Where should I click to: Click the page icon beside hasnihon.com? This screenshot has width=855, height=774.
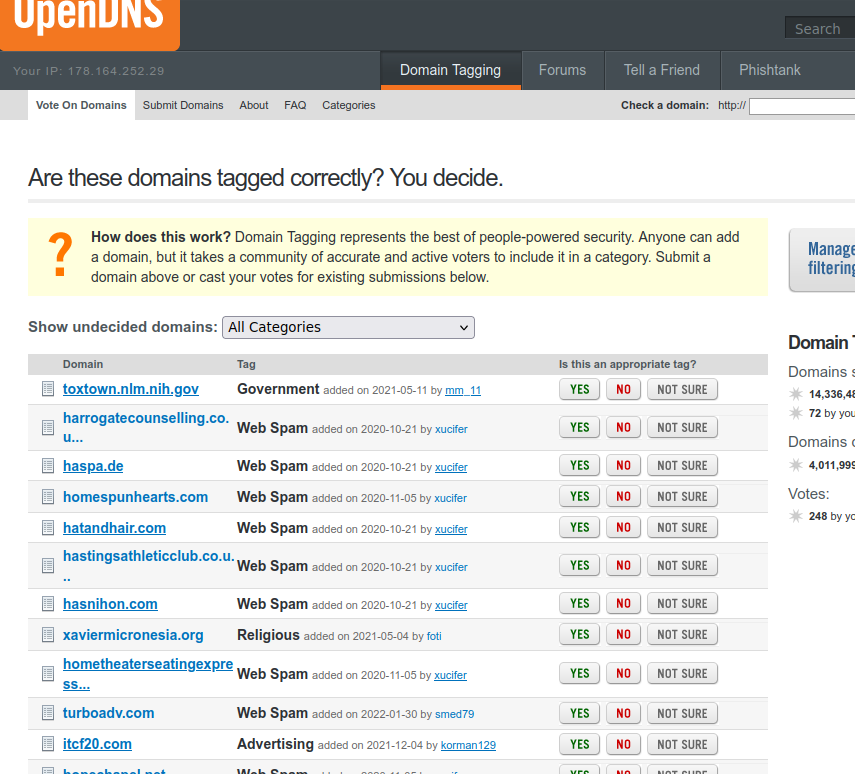pos(47,604)
